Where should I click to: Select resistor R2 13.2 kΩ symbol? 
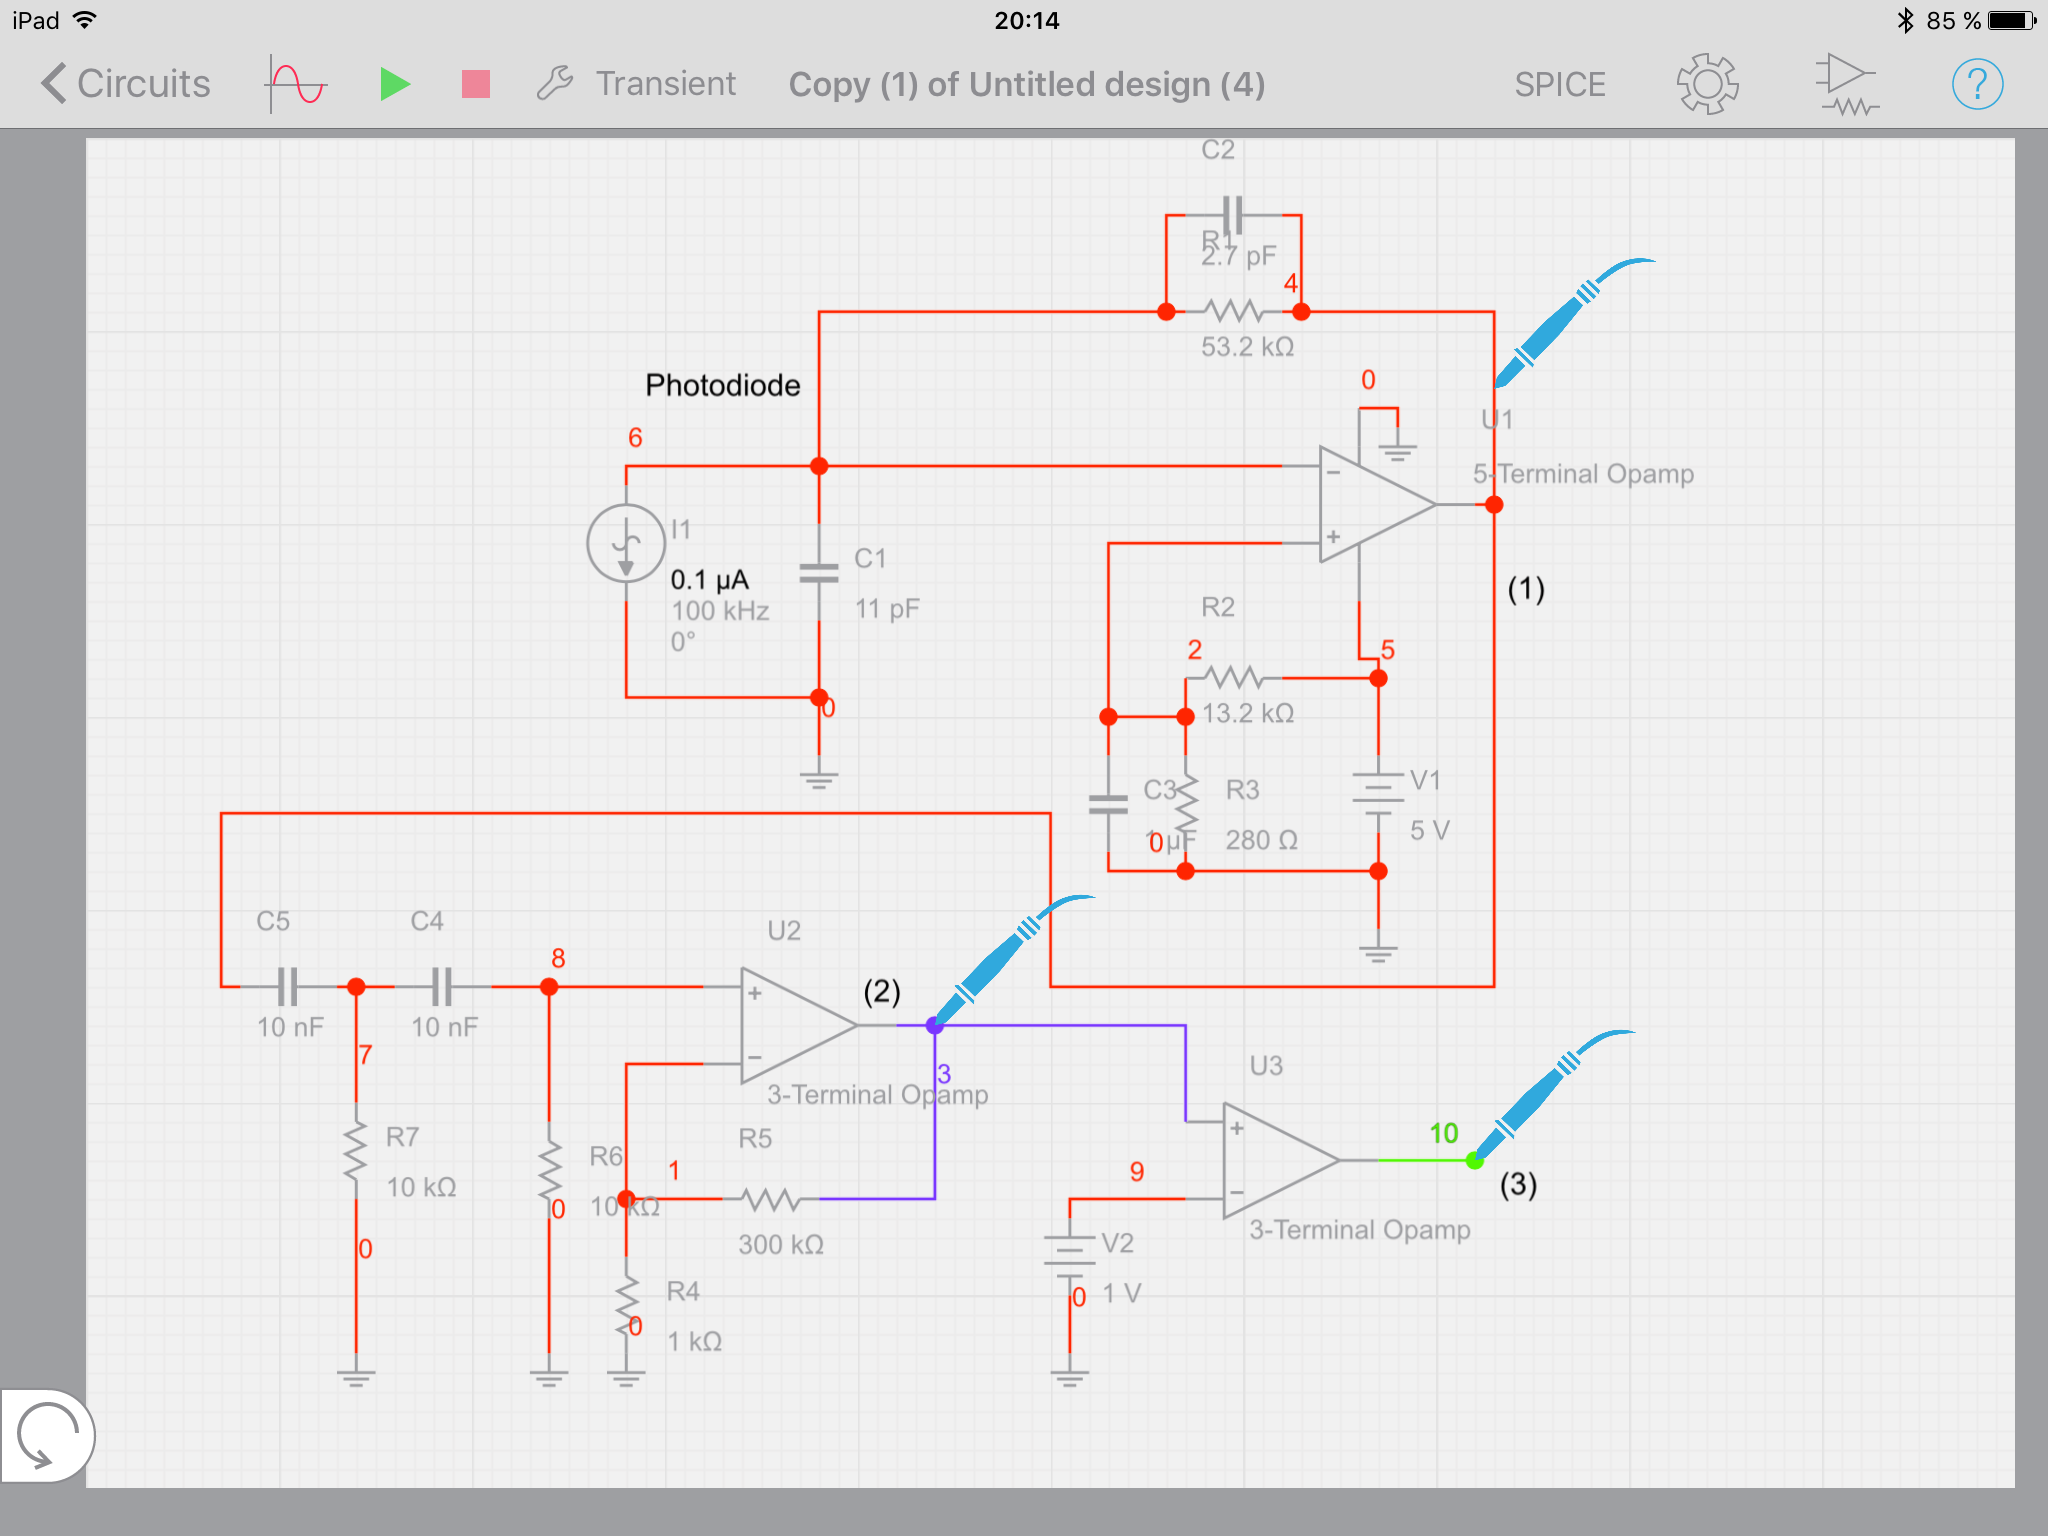[1233, 679]
